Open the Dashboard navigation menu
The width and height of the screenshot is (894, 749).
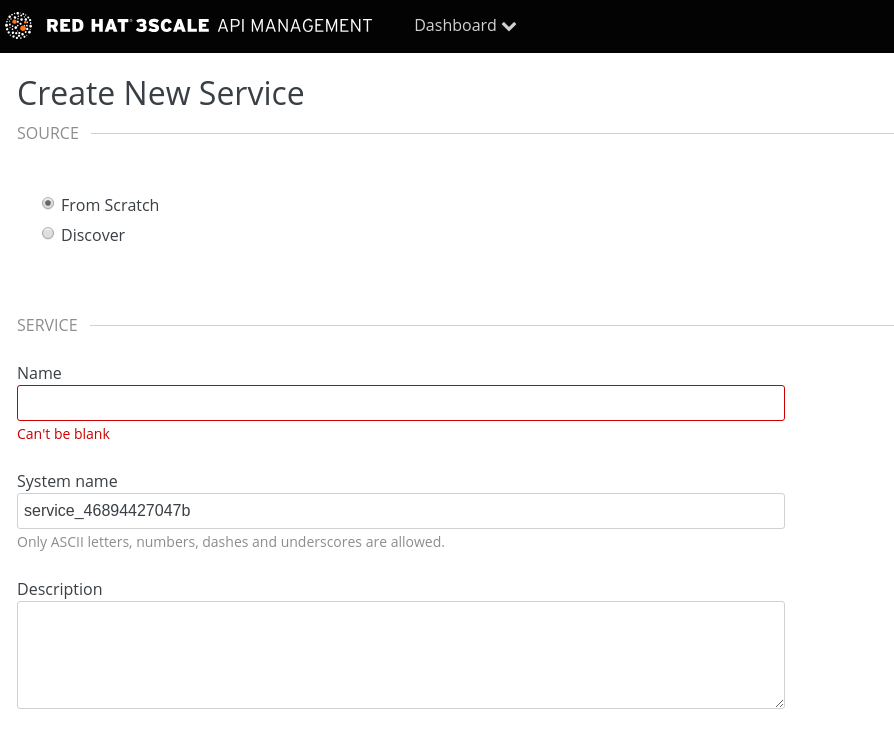[455, 26]
